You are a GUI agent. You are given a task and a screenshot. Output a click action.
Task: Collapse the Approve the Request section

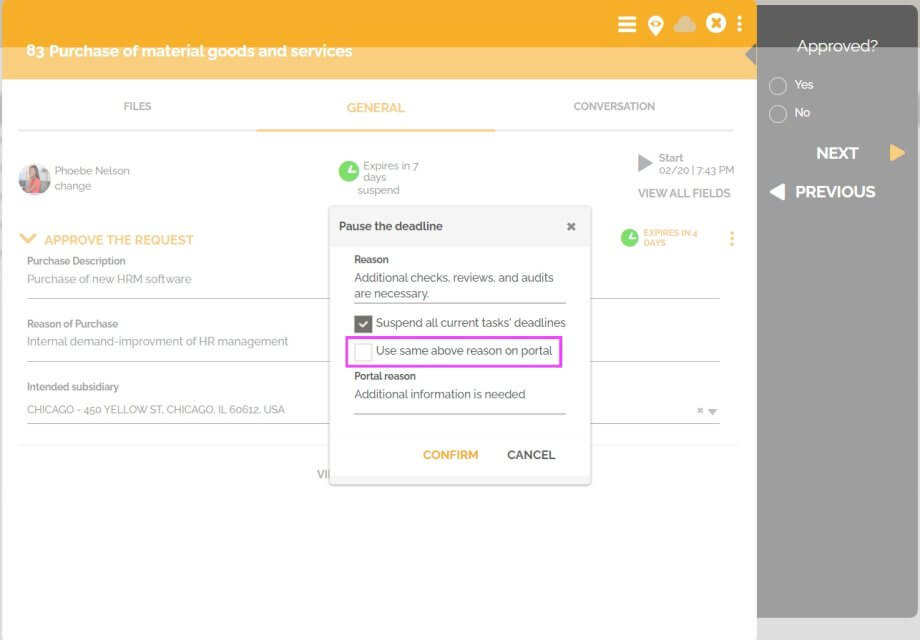[27, 240]
